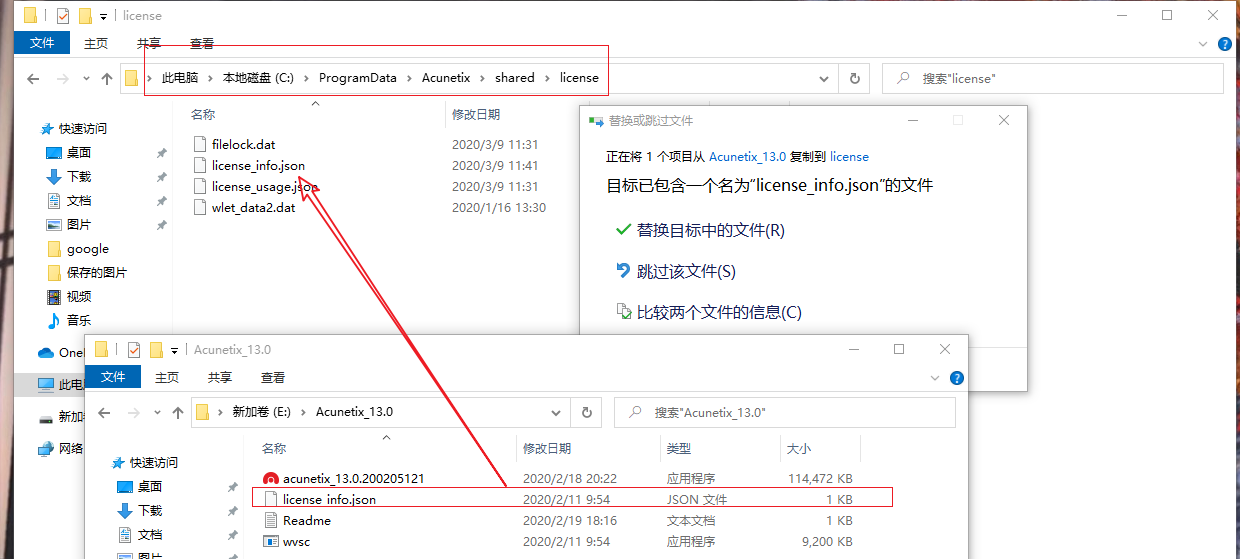Click the shared breadcrumb in the address bar
This screenshot has height=559, width=1240.
[x=515, y=78]
